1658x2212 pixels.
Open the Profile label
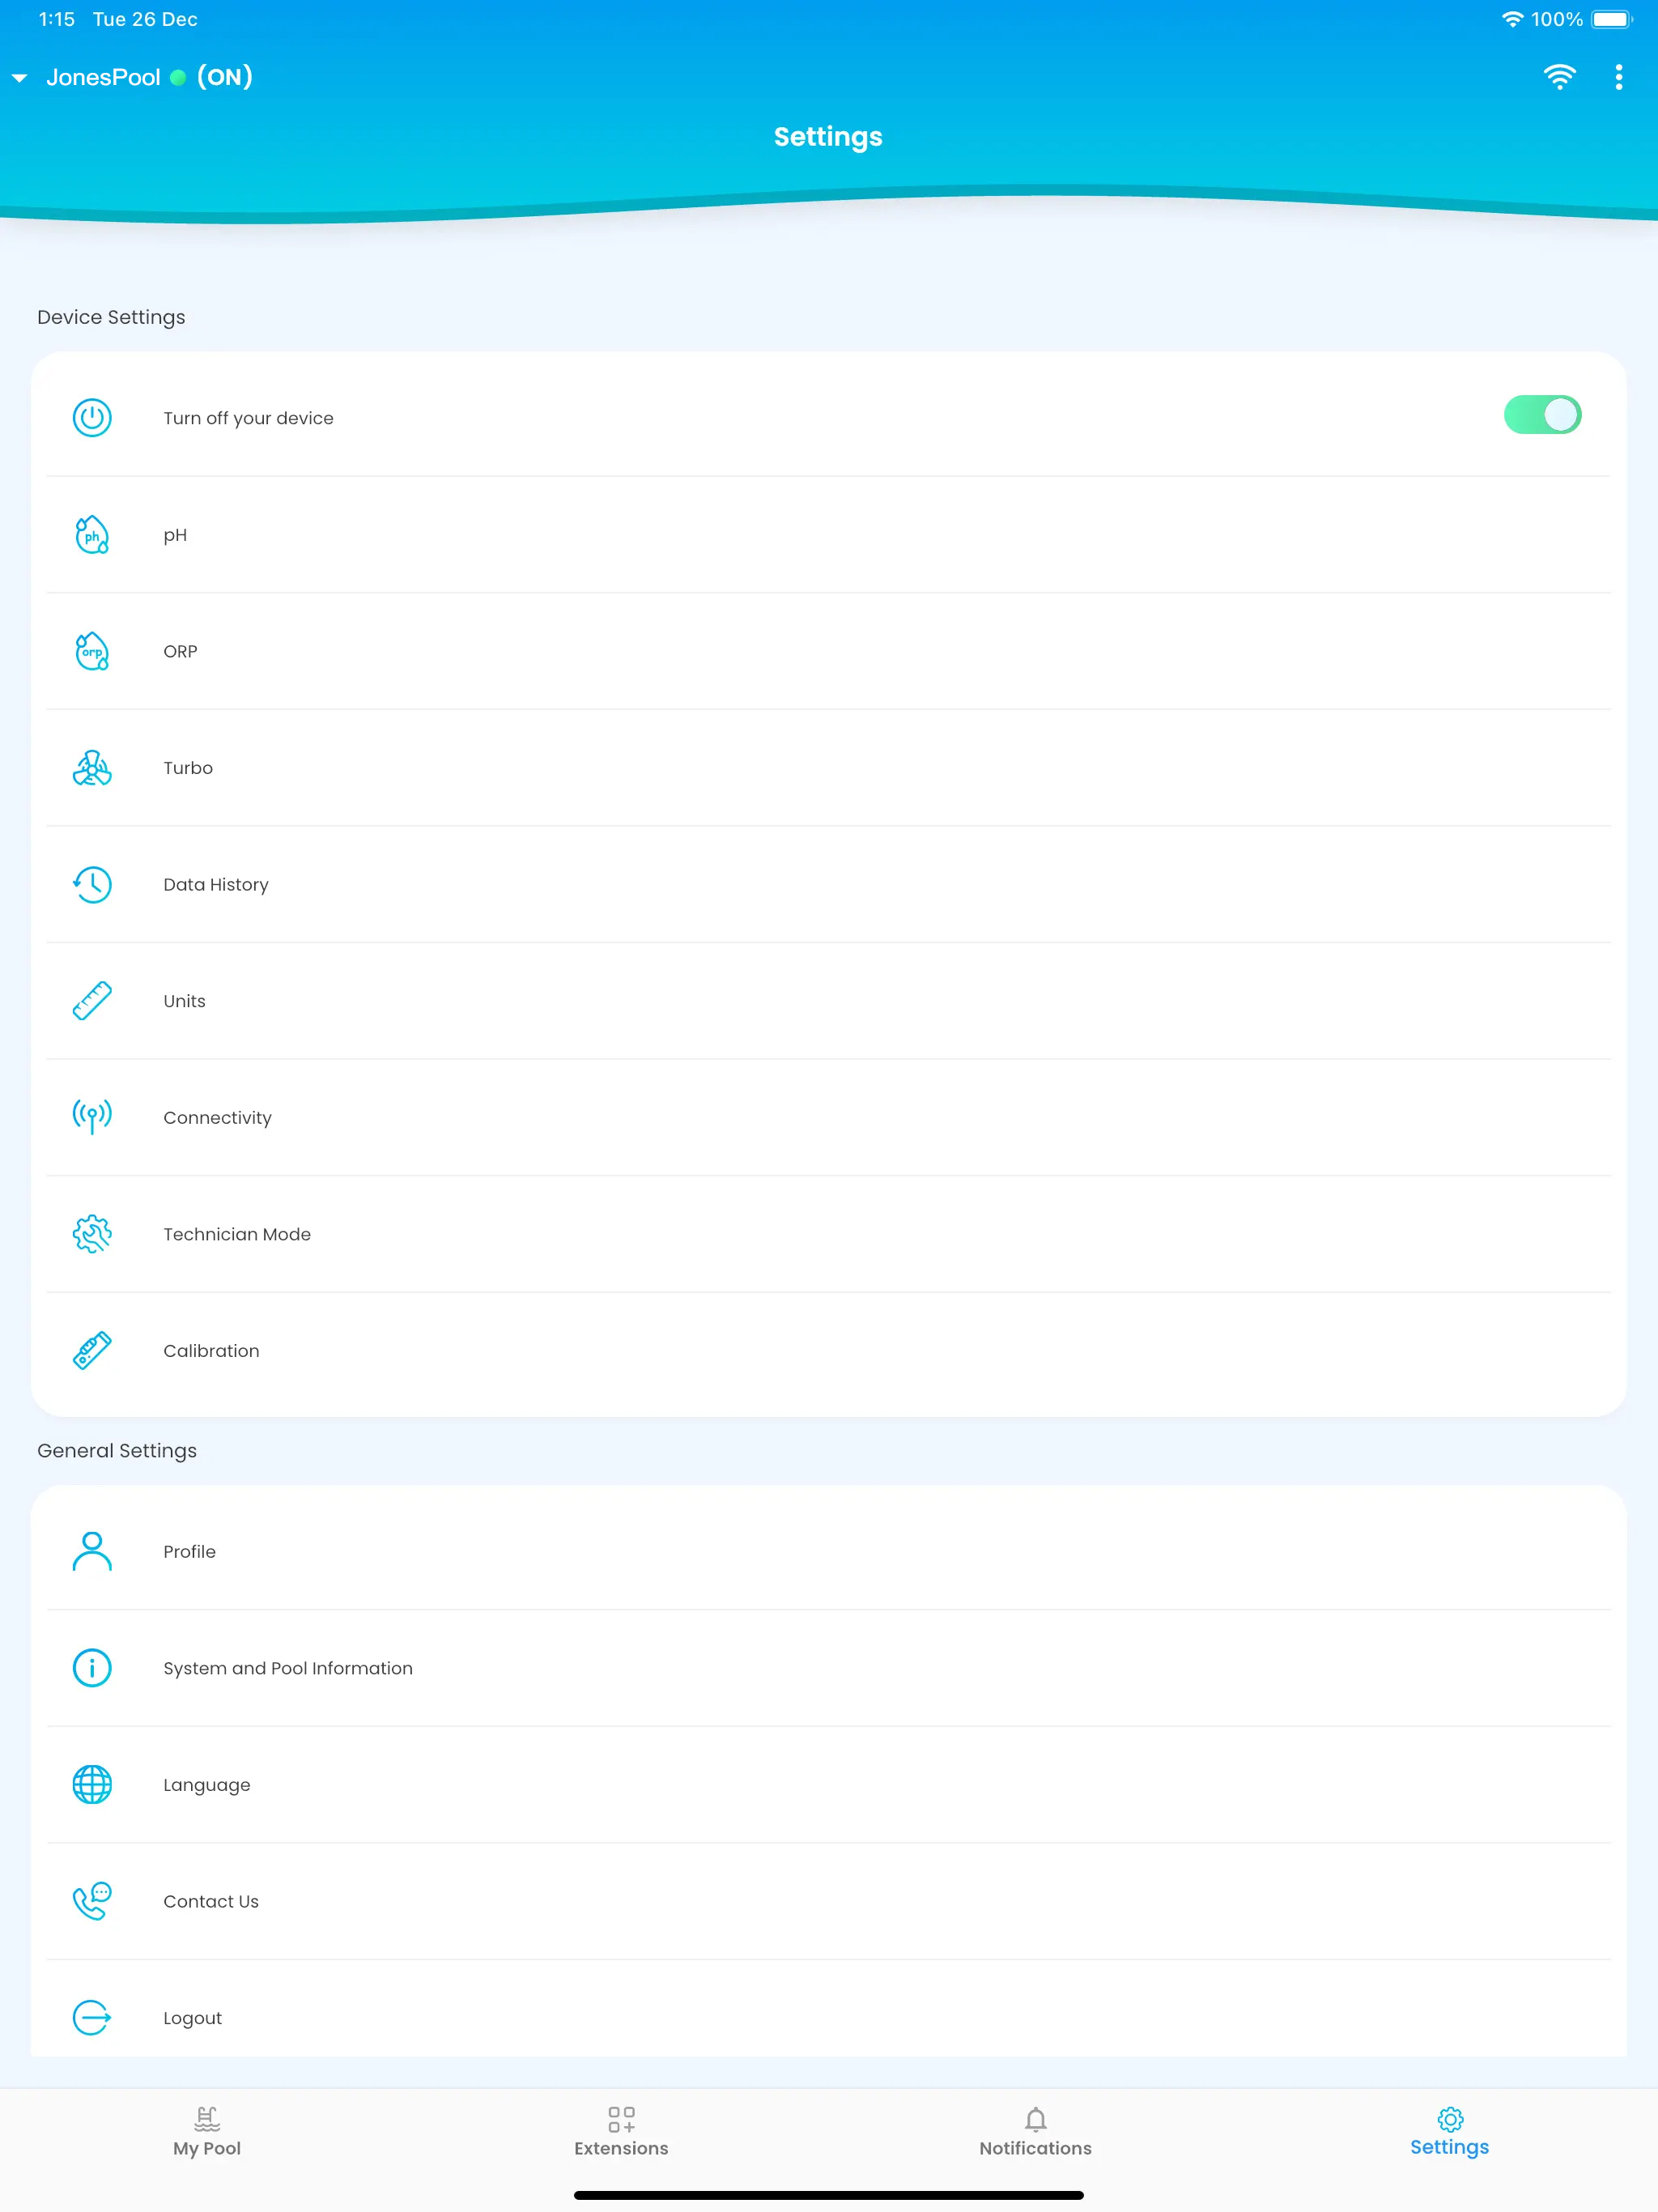(189, 1552)
